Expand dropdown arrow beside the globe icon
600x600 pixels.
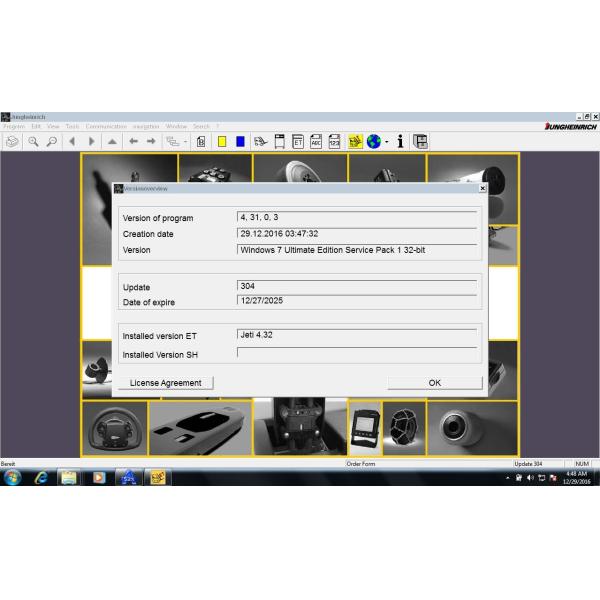click(386, 142)
